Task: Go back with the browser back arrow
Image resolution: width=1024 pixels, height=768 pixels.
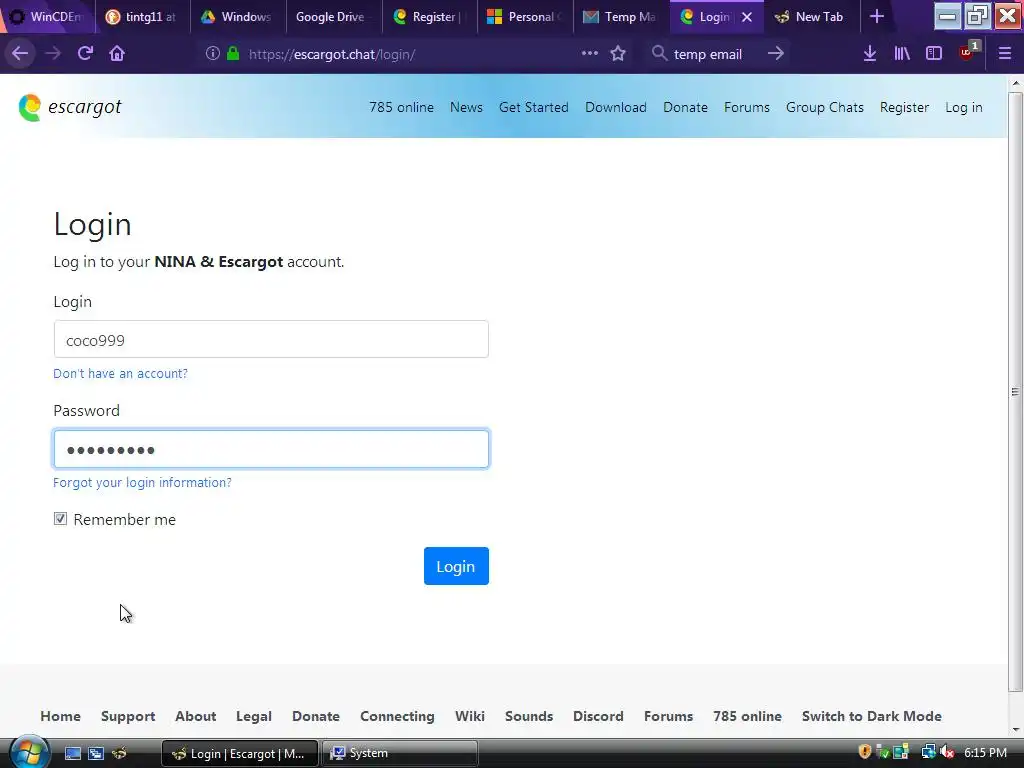Action: (20, 54)
